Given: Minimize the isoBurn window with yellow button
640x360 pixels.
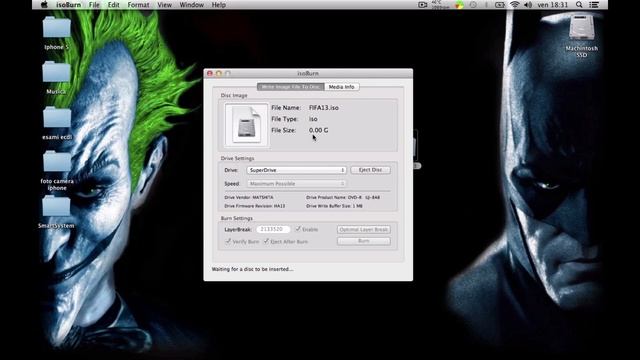Looking at the screenshot, I should [x=219, y=73].
